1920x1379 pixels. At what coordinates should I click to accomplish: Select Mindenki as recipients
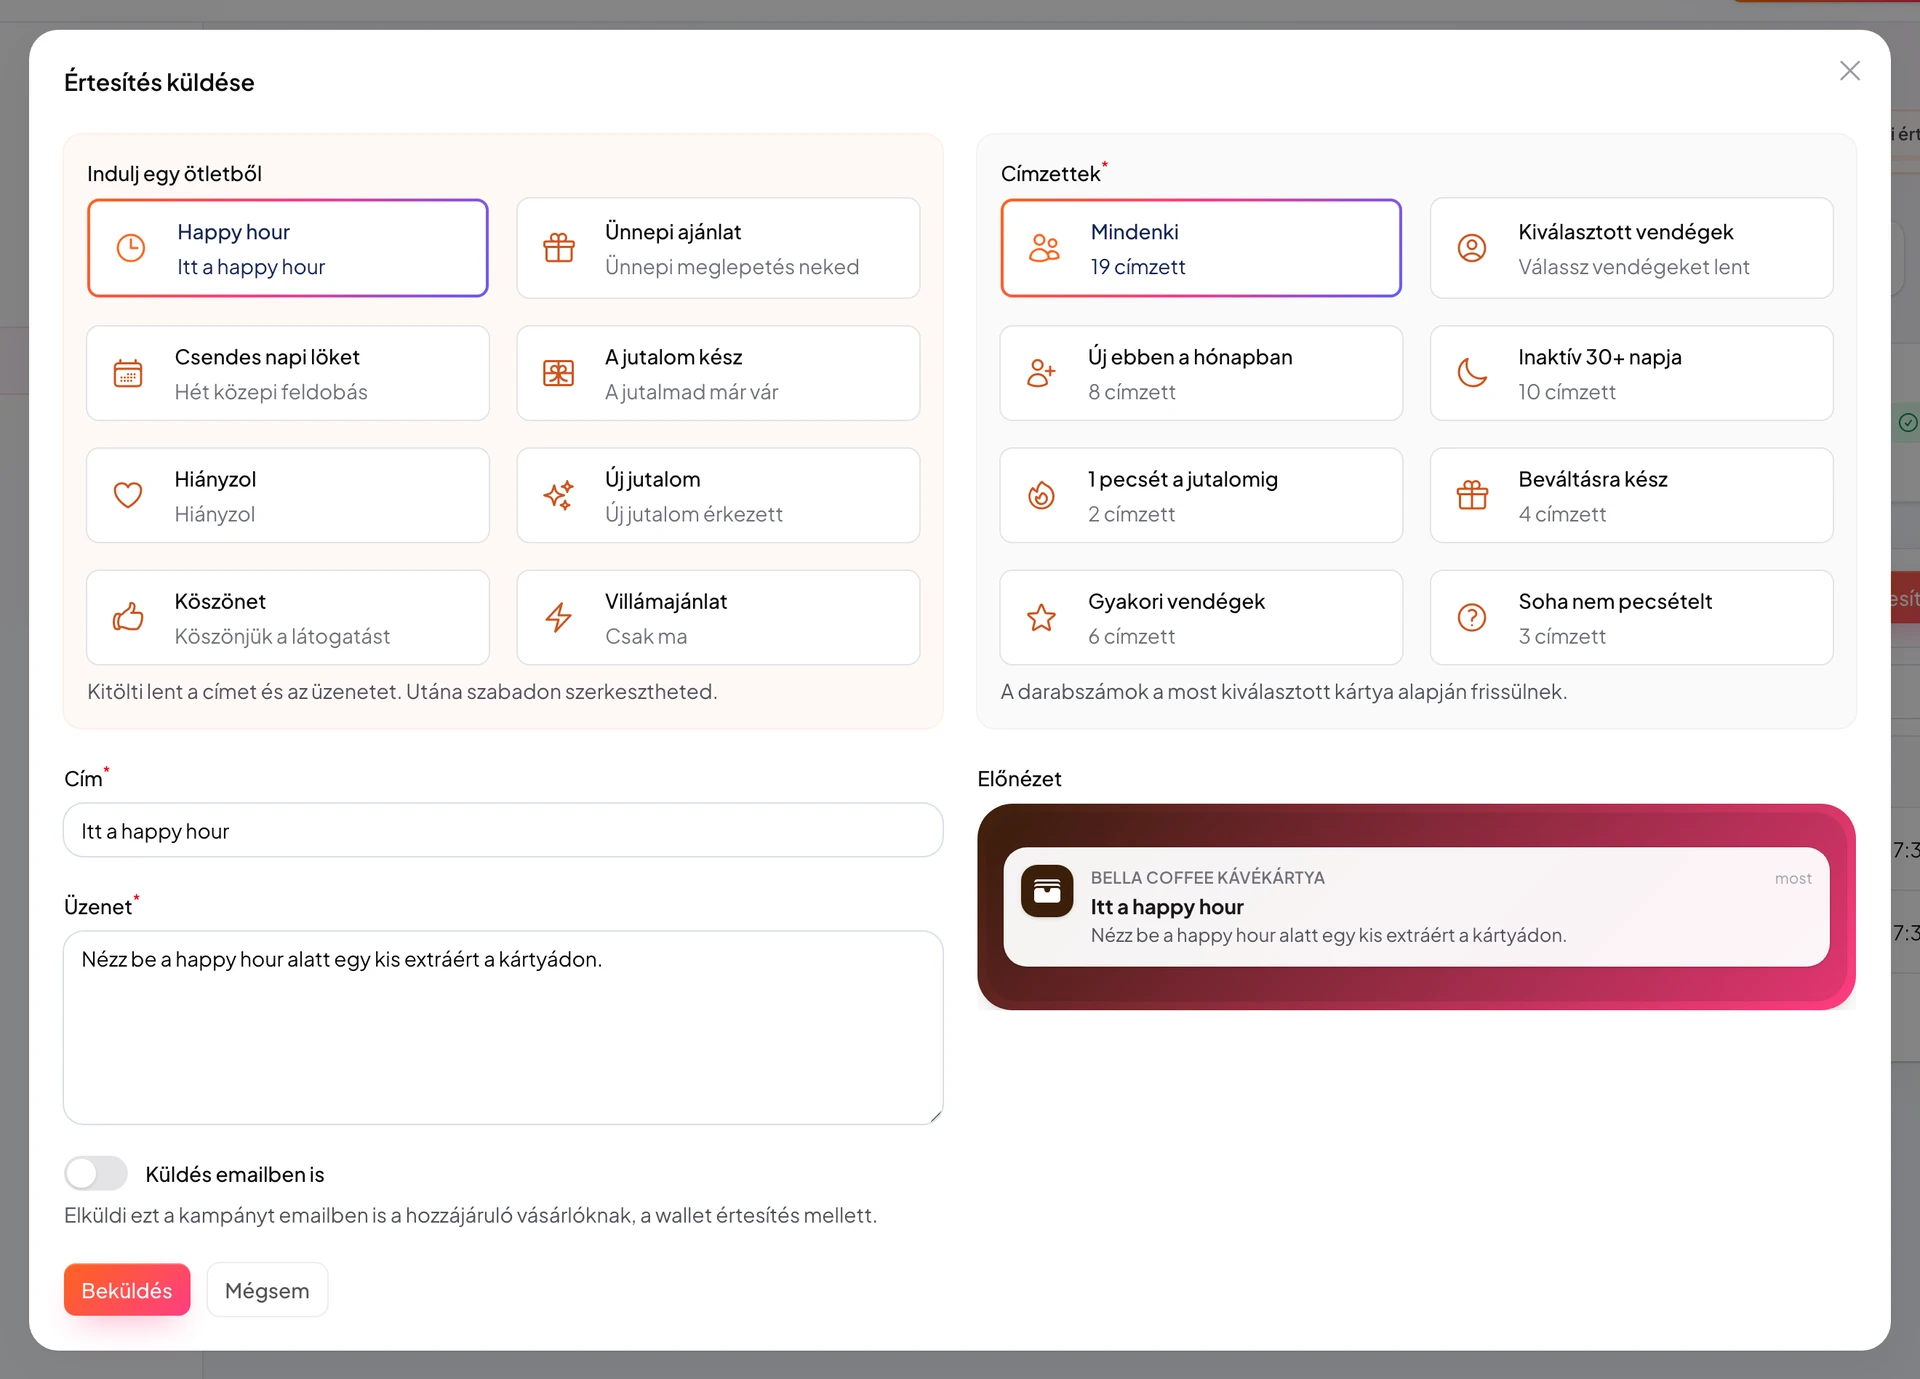(x=1201, y=248)
